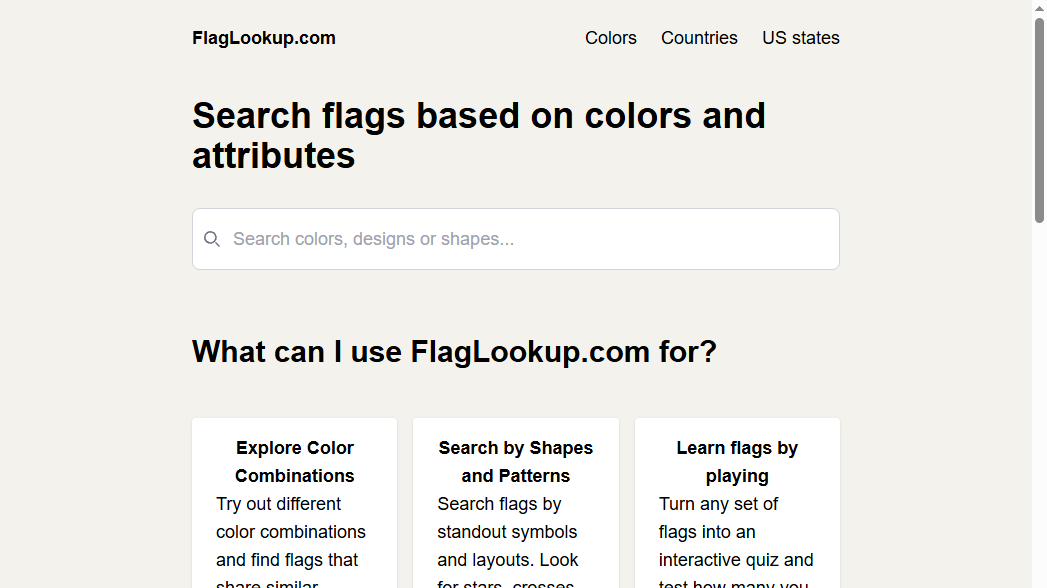Click the 'Turn any set of flags' text
1047x588 pixels.
pos(736,545)
